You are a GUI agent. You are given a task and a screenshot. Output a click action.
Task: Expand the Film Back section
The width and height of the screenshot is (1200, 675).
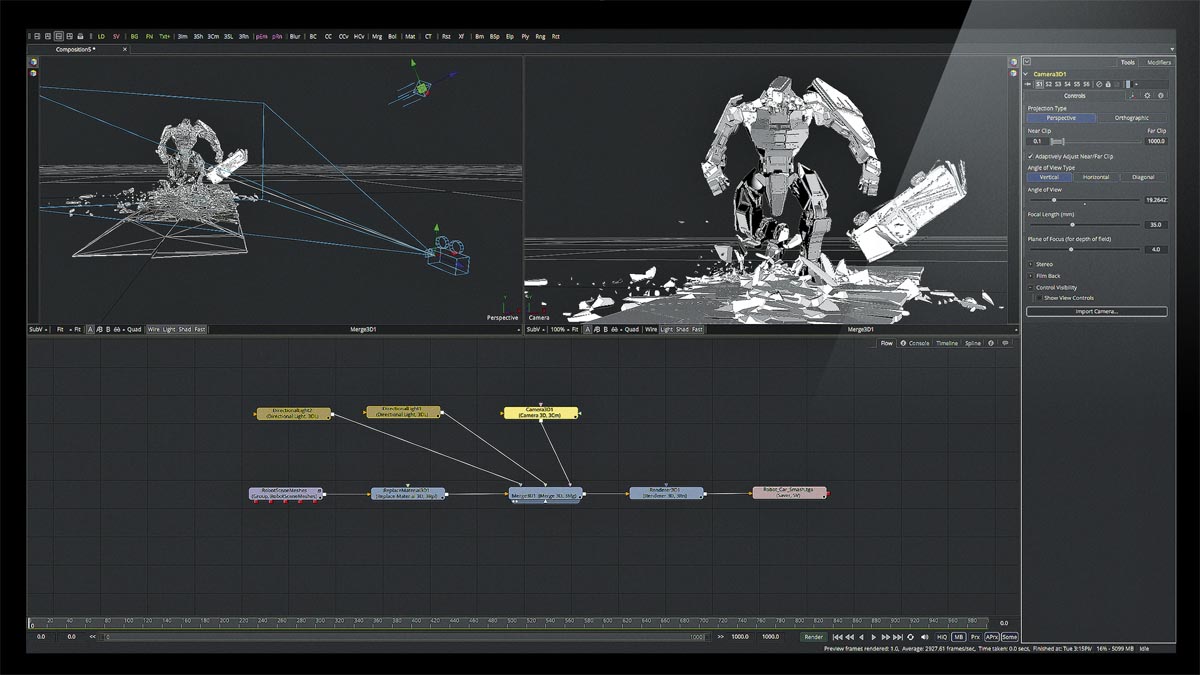click(x=1031, y=276)
